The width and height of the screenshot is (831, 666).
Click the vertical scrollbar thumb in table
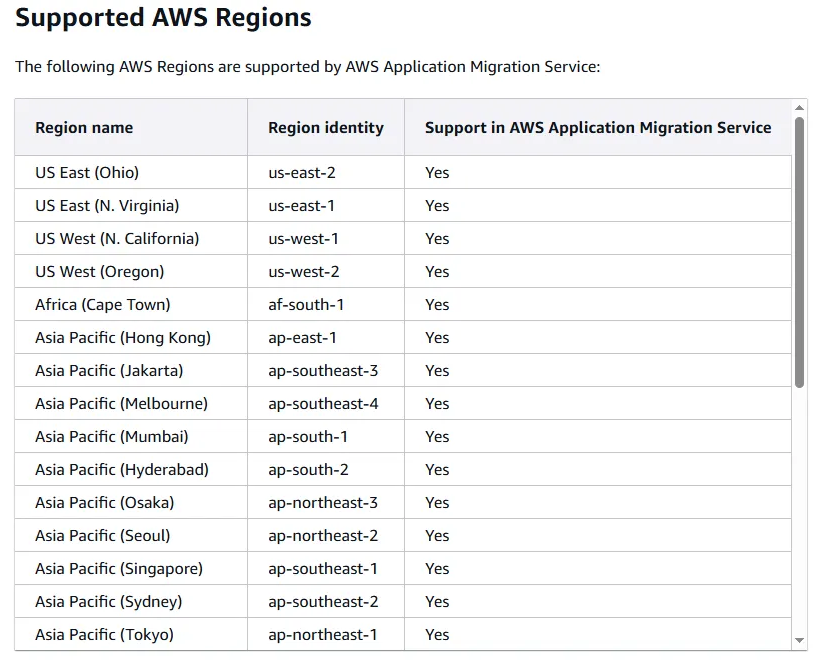tap(799, 252)
